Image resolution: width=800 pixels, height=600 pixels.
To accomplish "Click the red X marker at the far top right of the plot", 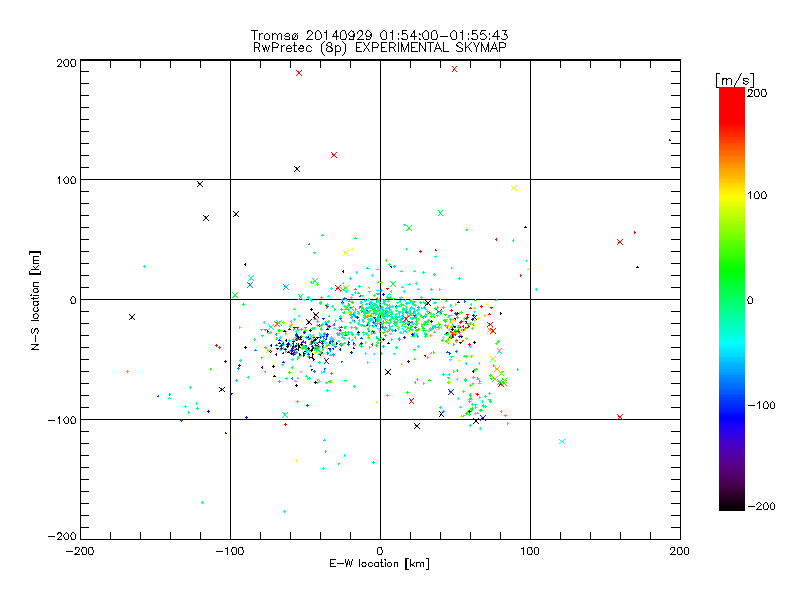I will (x=454, y=69).
